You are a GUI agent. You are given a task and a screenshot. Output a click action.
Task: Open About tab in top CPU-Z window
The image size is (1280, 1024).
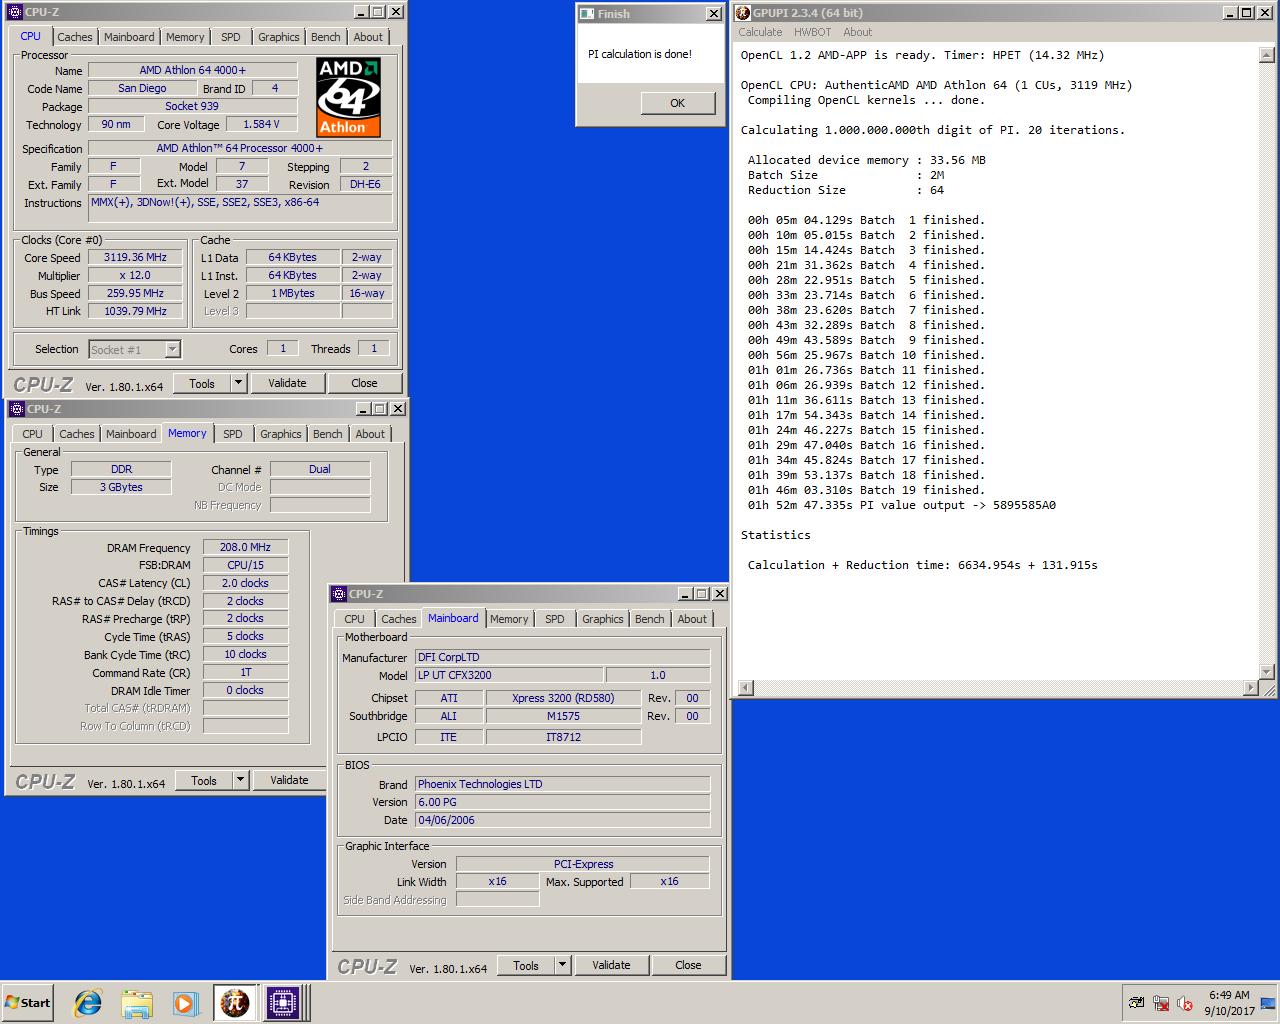pos(368,37)
